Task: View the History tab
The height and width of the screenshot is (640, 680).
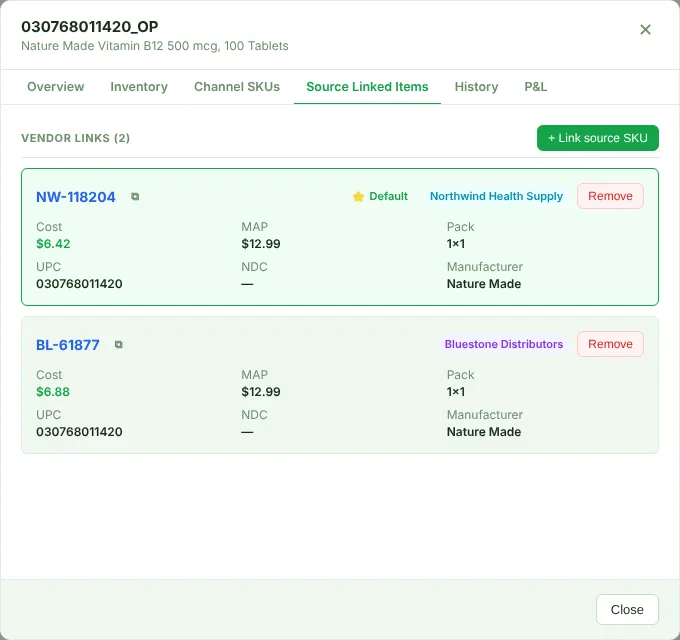Action: [476, 87]
